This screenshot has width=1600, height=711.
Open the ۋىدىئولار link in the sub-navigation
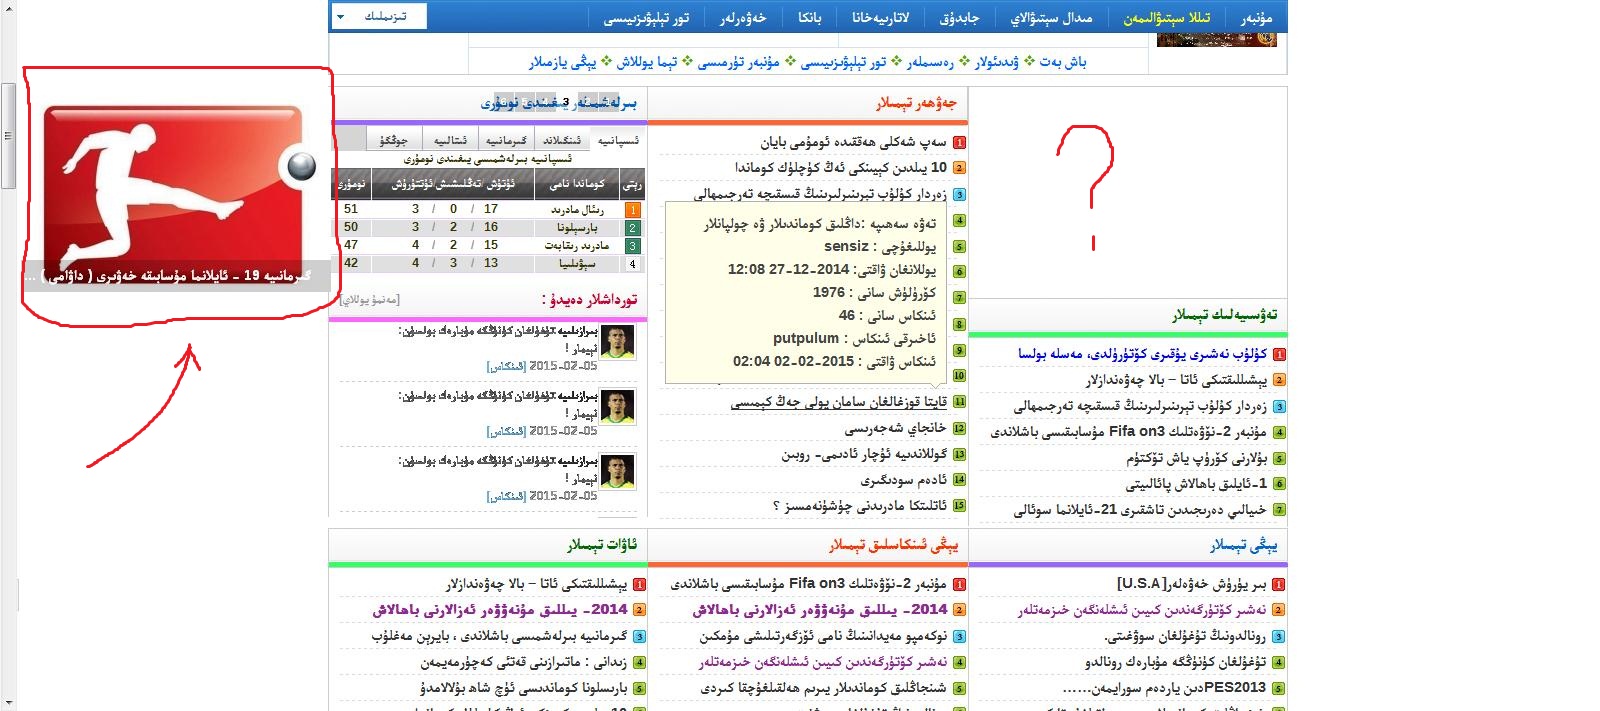997,62
